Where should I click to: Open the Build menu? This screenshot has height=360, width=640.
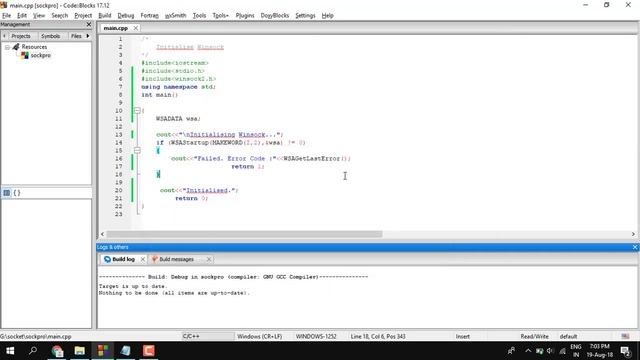105,16
